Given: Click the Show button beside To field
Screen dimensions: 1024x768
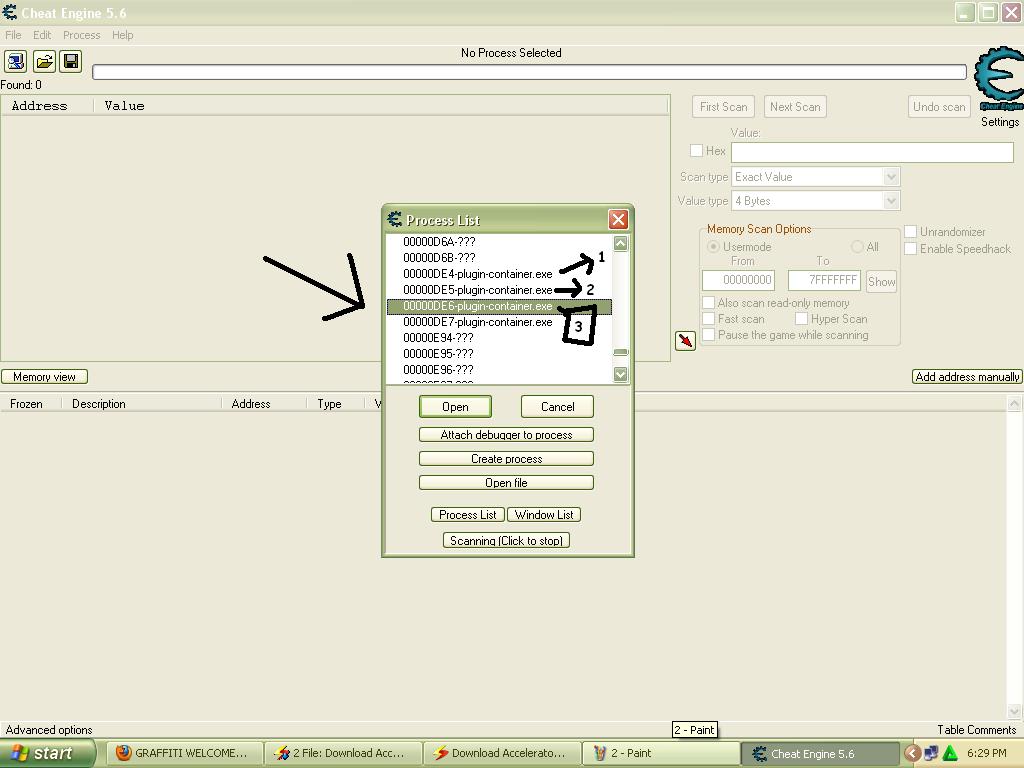Looking at the screenshot, I should (x=881, y=282).
